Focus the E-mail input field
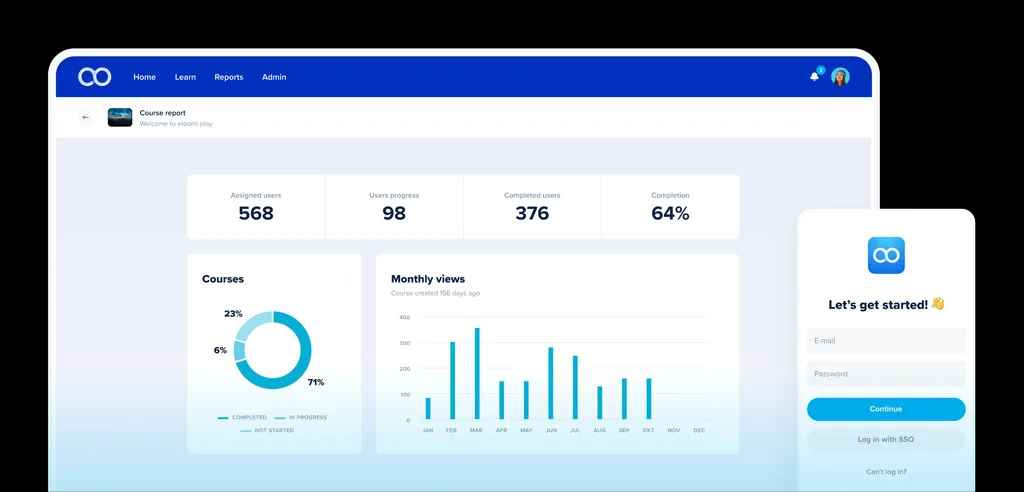This screenshot has width=1024, height=492. [886, 341]
